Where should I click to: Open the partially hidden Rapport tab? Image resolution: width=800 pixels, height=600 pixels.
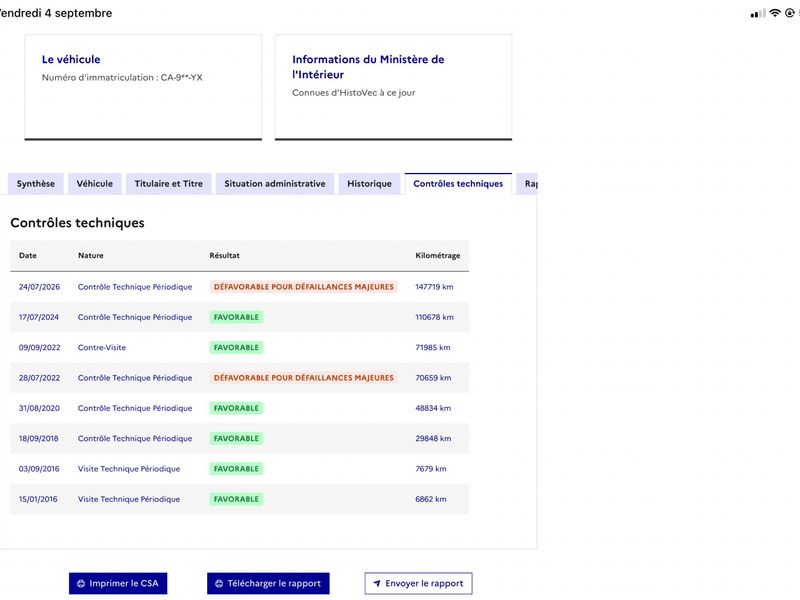(x=528, y=184)
